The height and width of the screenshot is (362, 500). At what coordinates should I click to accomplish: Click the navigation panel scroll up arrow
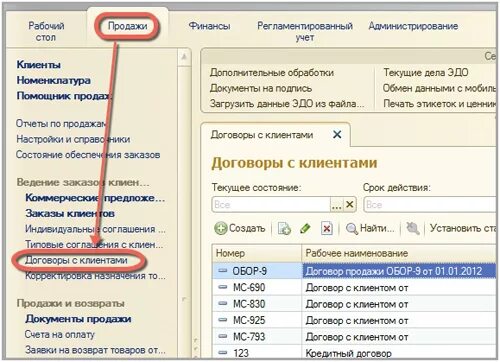[x=184, y=57]
